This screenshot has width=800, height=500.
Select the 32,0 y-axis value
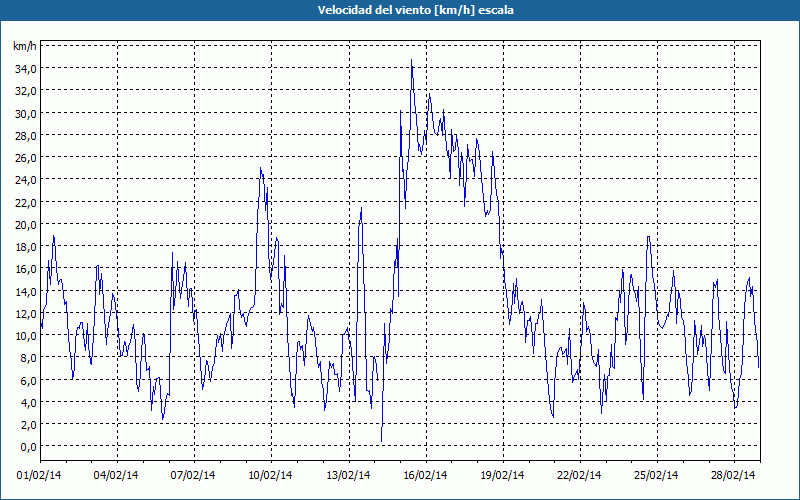(24, 91)
